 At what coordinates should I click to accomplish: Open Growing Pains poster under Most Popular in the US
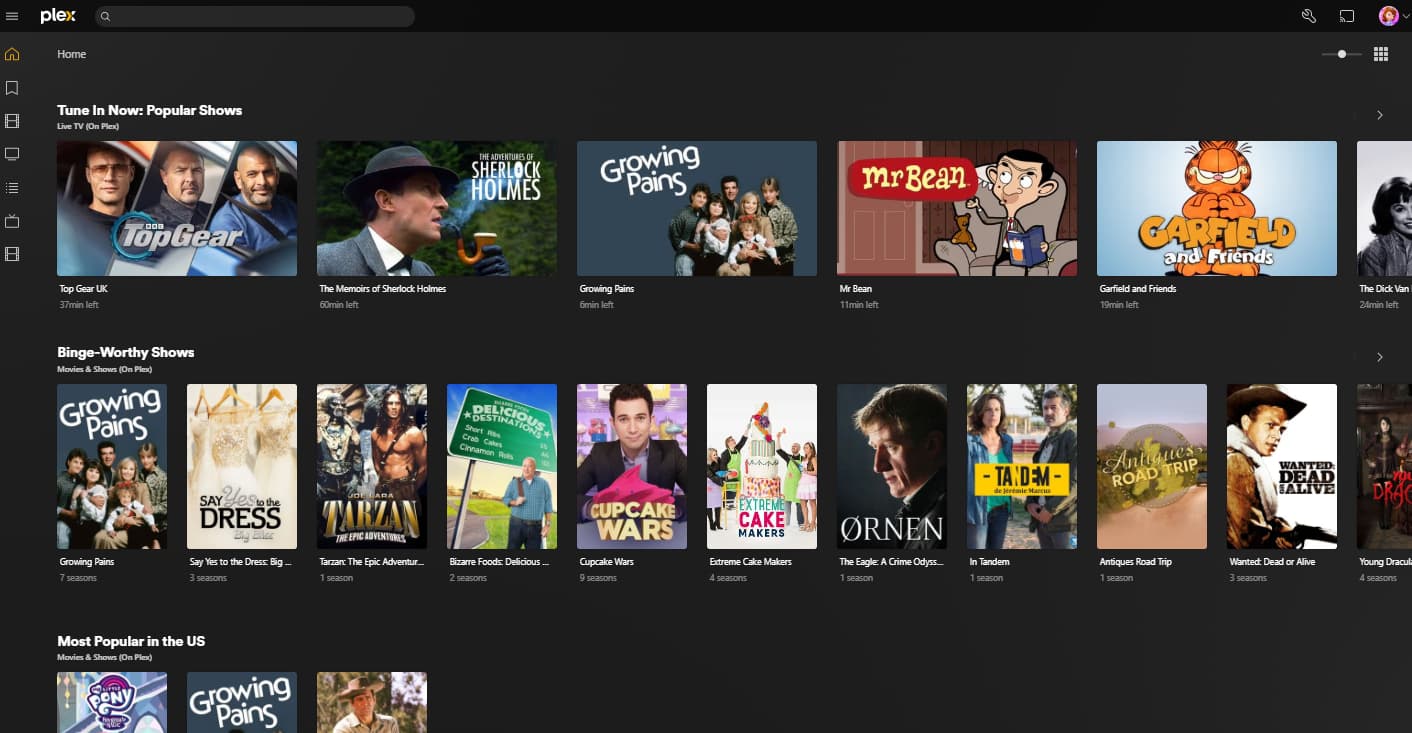pyautogui.click(x=242, y=702)
